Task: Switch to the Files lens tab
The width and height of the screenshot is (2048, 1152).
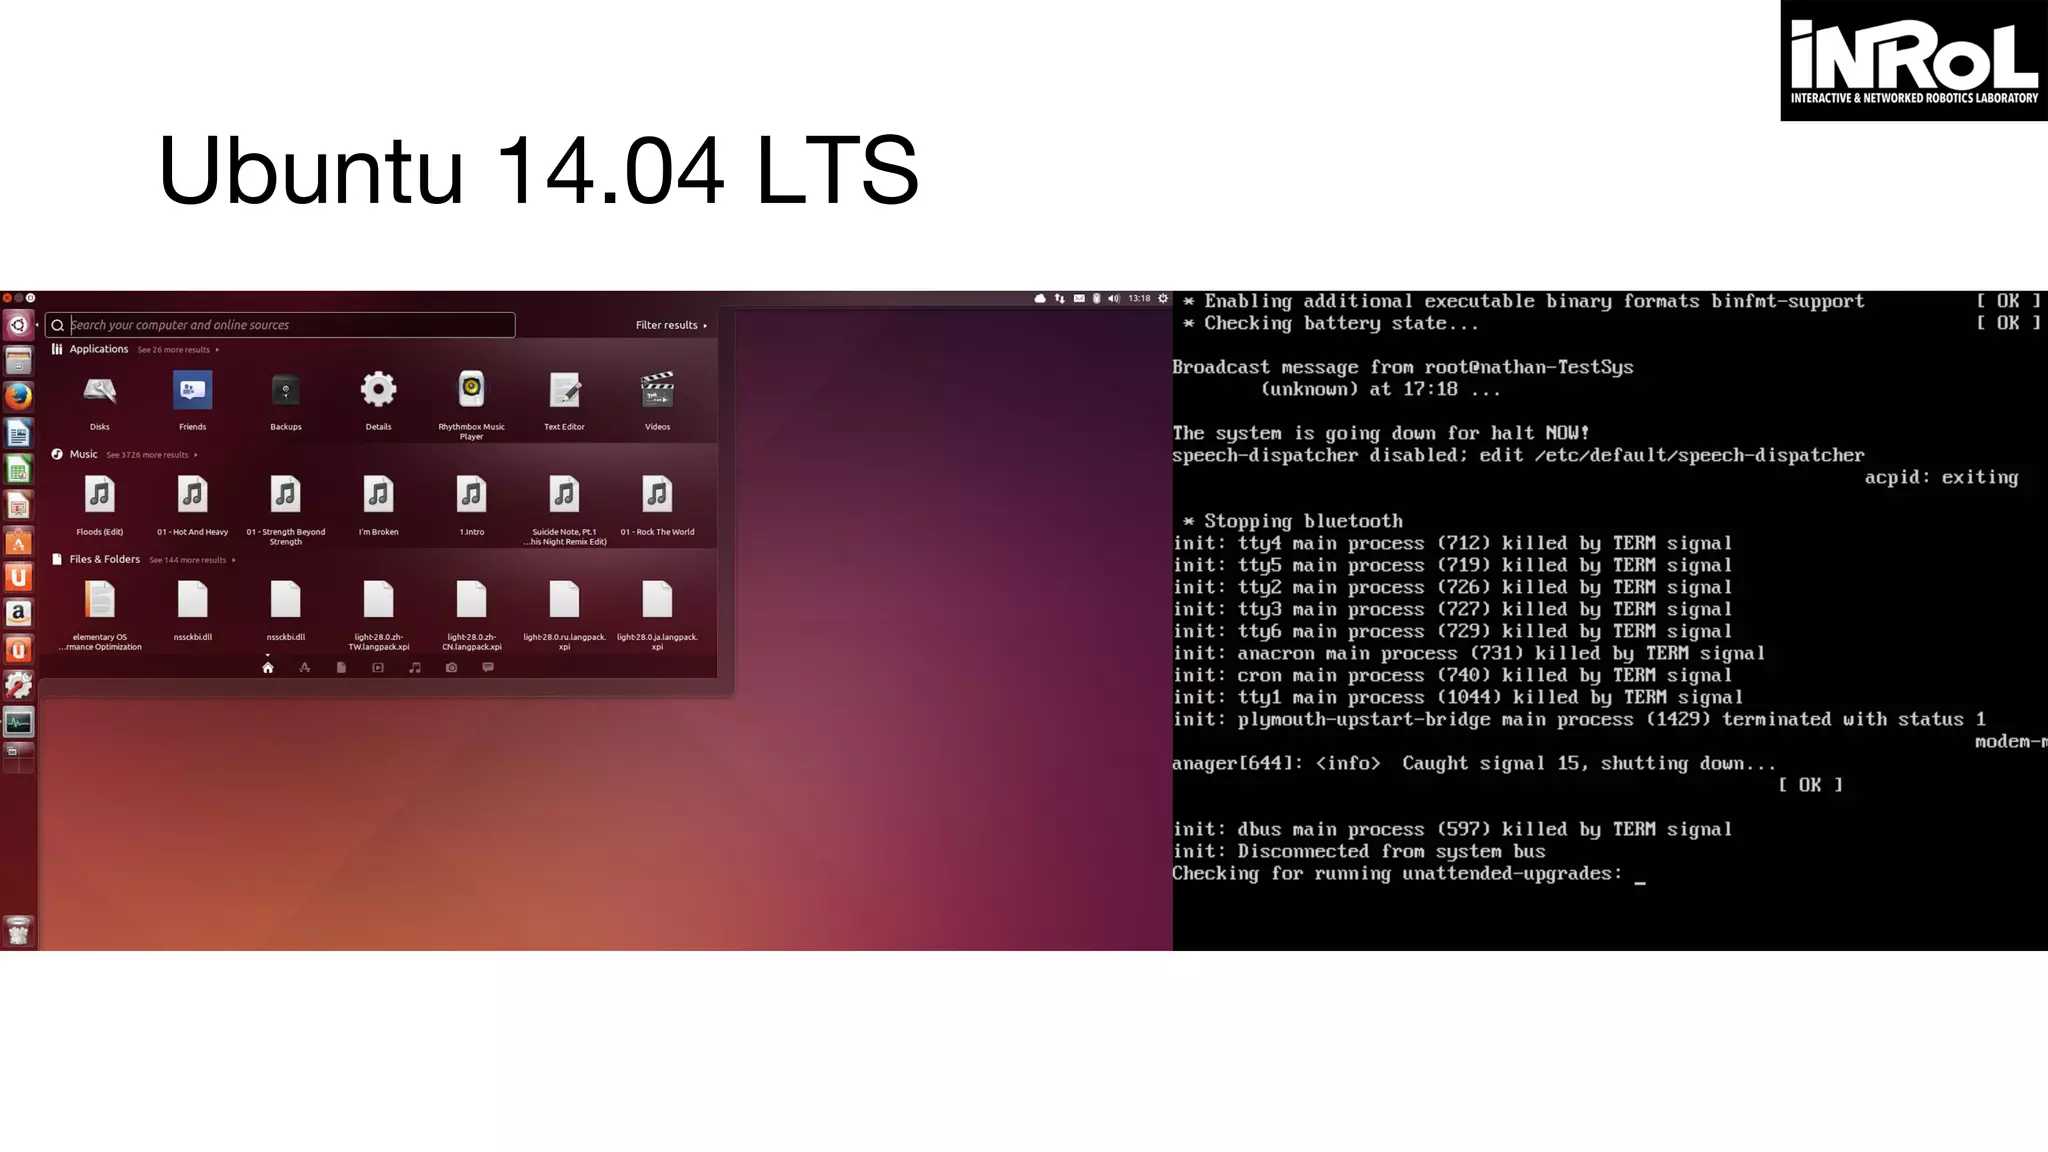Action: [341, 667]
